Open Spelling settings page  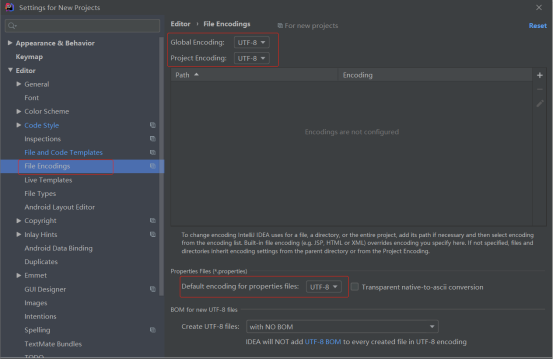click(x=37, y=330)
